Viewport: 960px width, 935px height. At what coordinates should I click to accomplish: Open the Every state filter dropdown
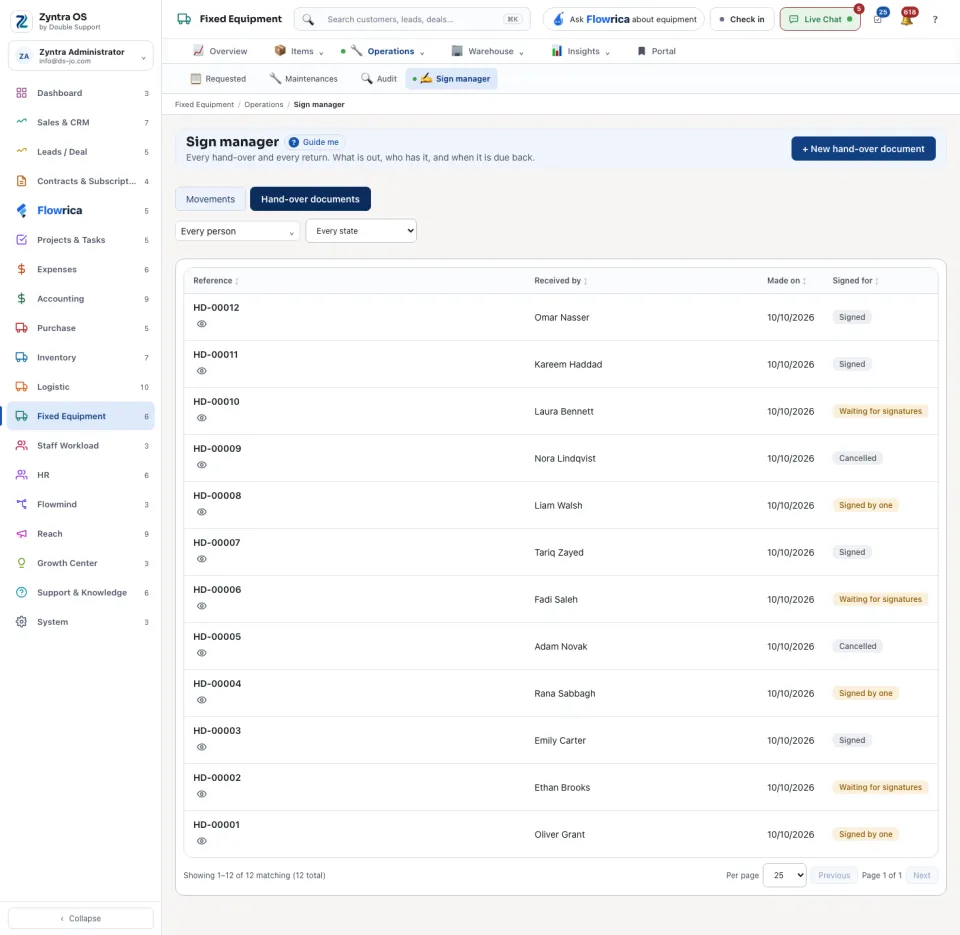pyautogui.click(x=361, y=231)
